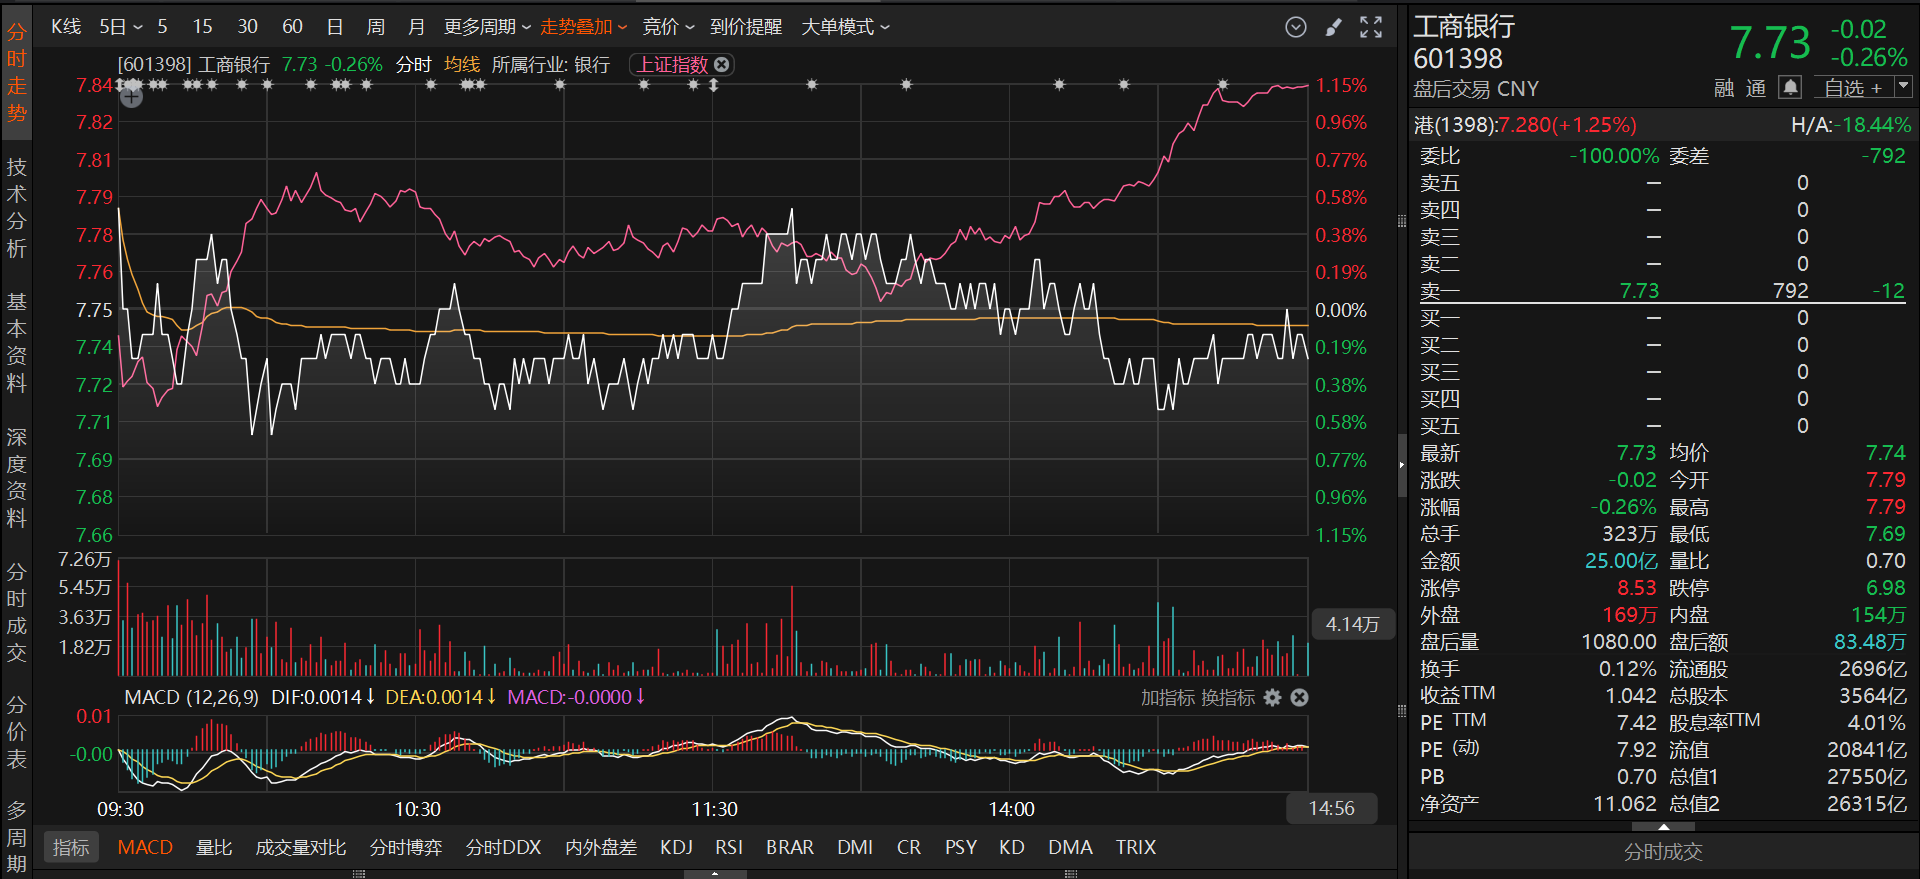Expand the 自选 dropdown arrow
The width and height of the screenshot is (1920, 879).
1904,88
